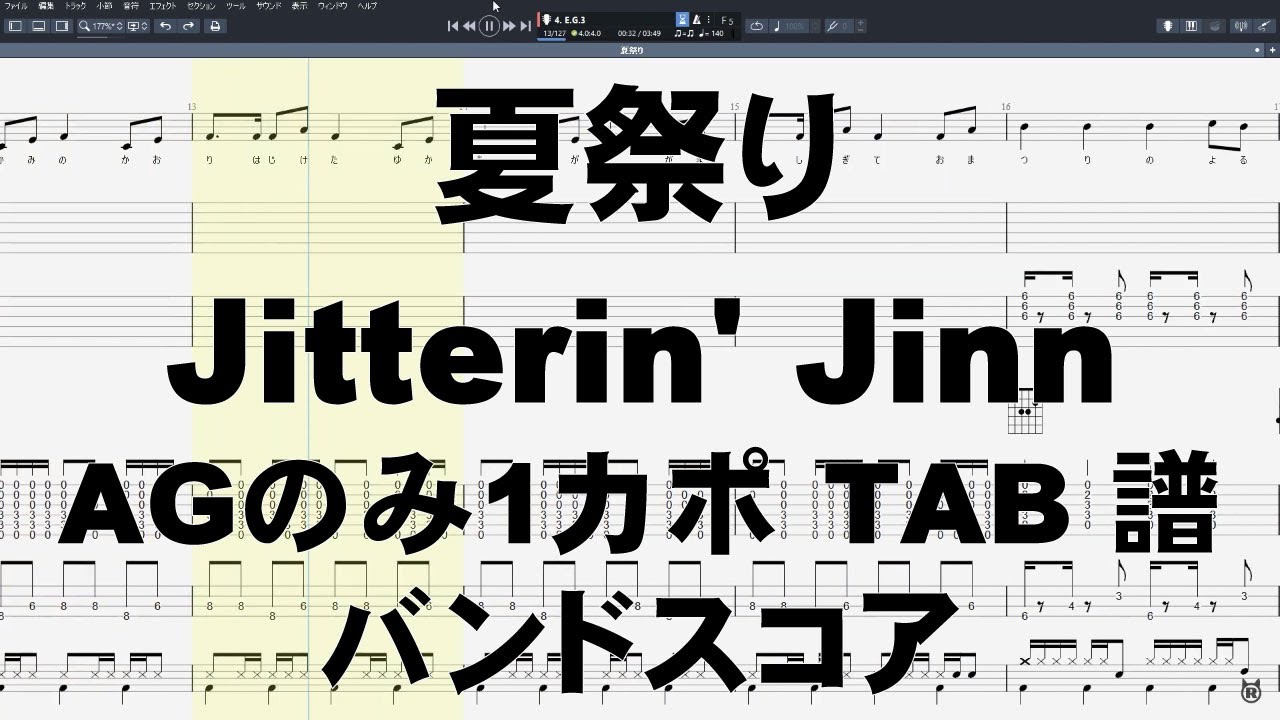Show the fretboard view
Image resolution: width=1280 pixels, height=720 pixels.
(x=1168, y=26)
